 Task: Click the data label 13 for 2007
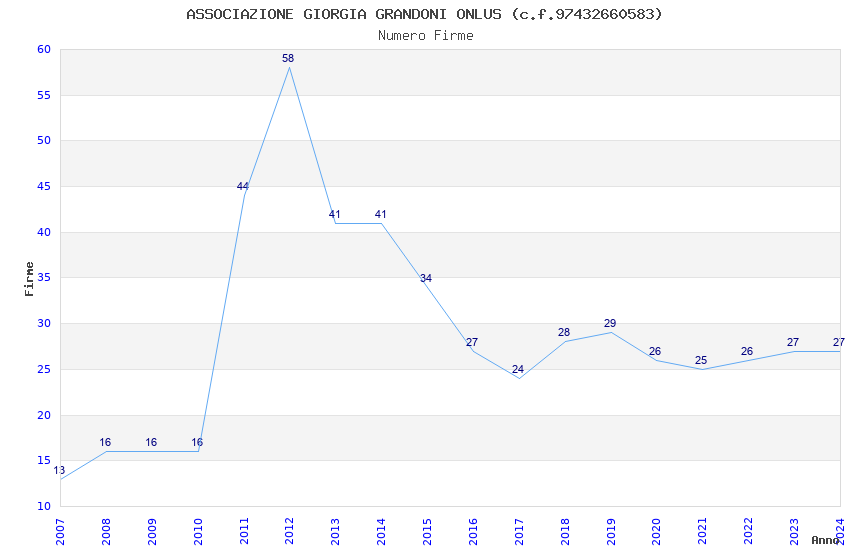(59, 470)
